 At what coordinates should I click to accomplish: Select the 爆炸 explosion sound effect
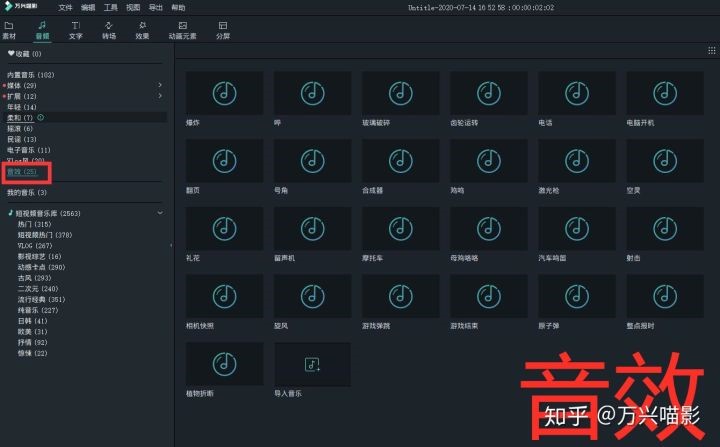pos(225,93)
